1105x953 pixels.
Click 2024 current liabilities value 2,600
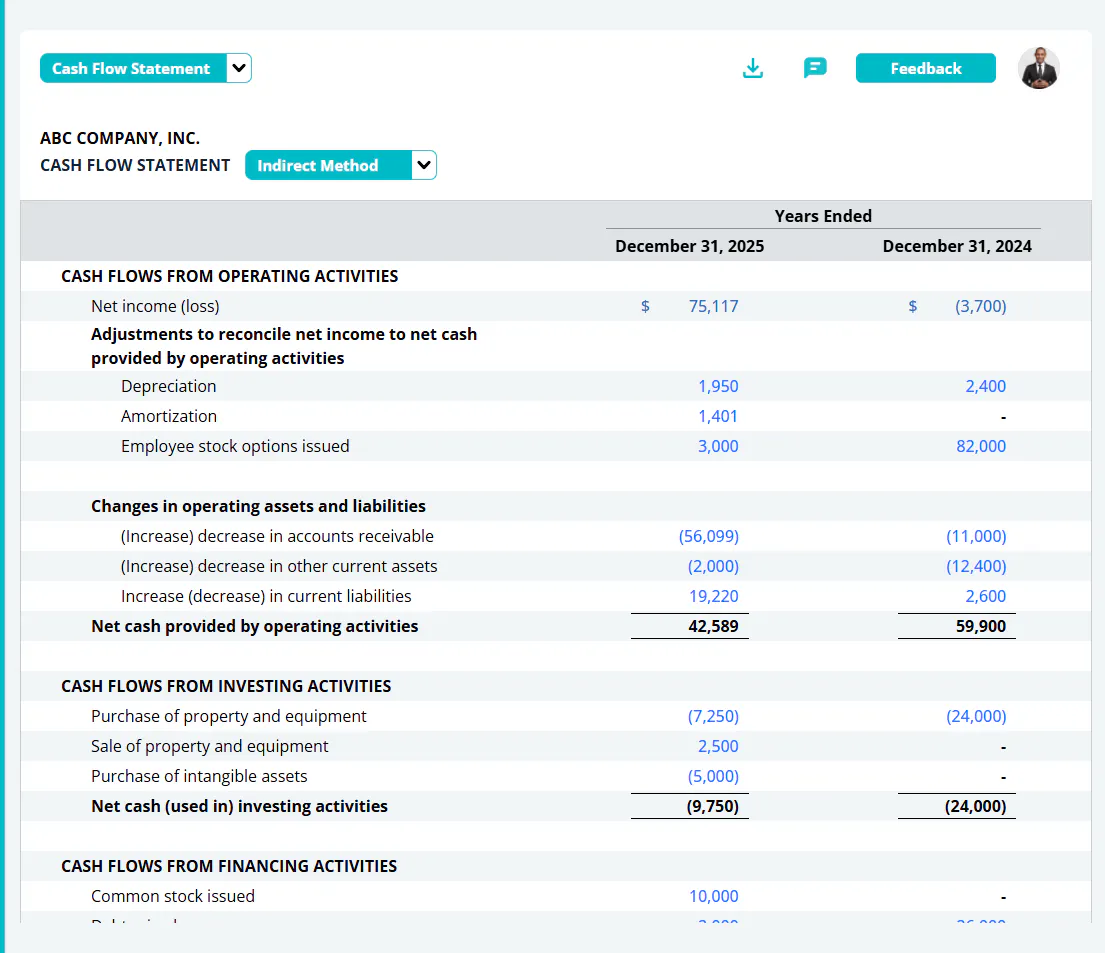tap(985, 596)
